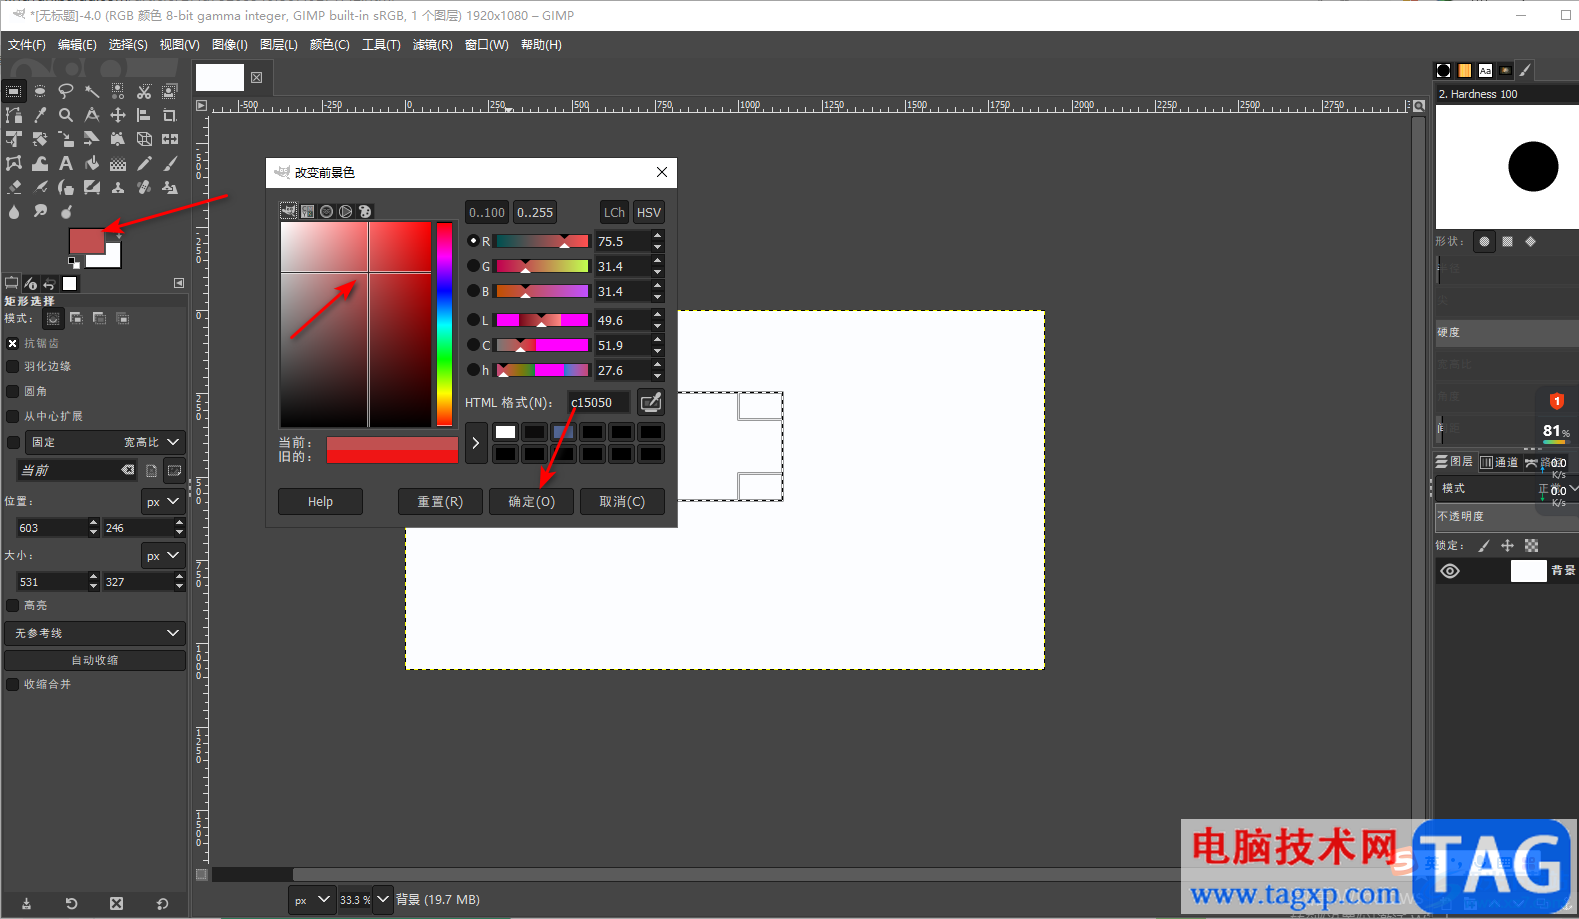Open the layer mode (模式) dropdown
This screenshot has height=919, width=1579.
pos(1507,488)
